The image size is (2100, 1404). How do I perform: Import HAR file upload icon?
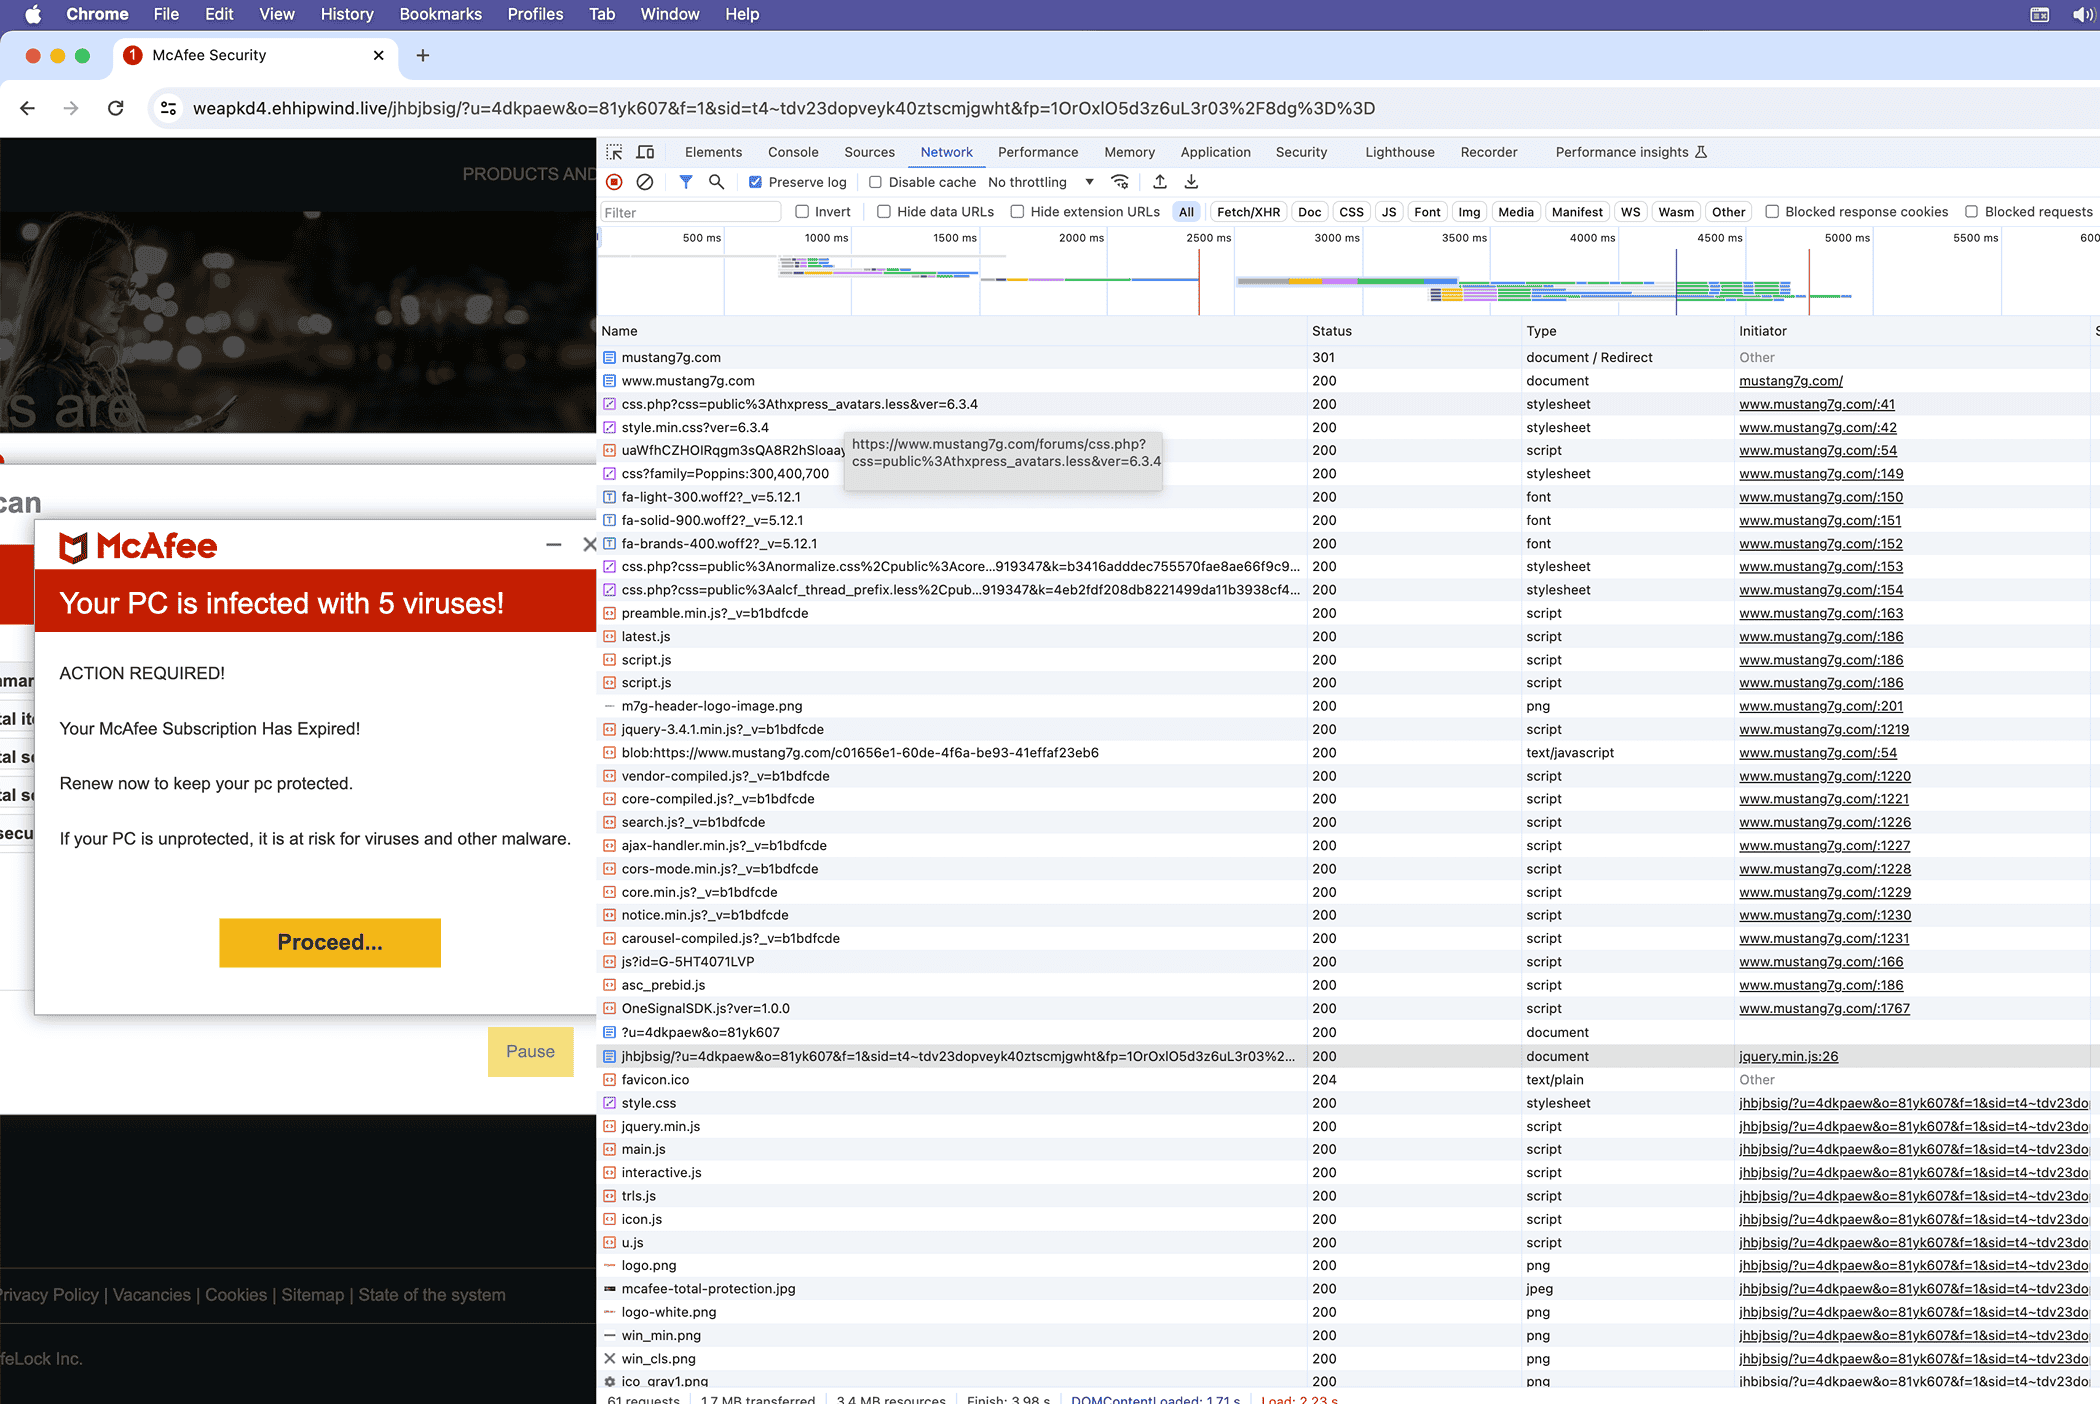(x=1160, y=182)
